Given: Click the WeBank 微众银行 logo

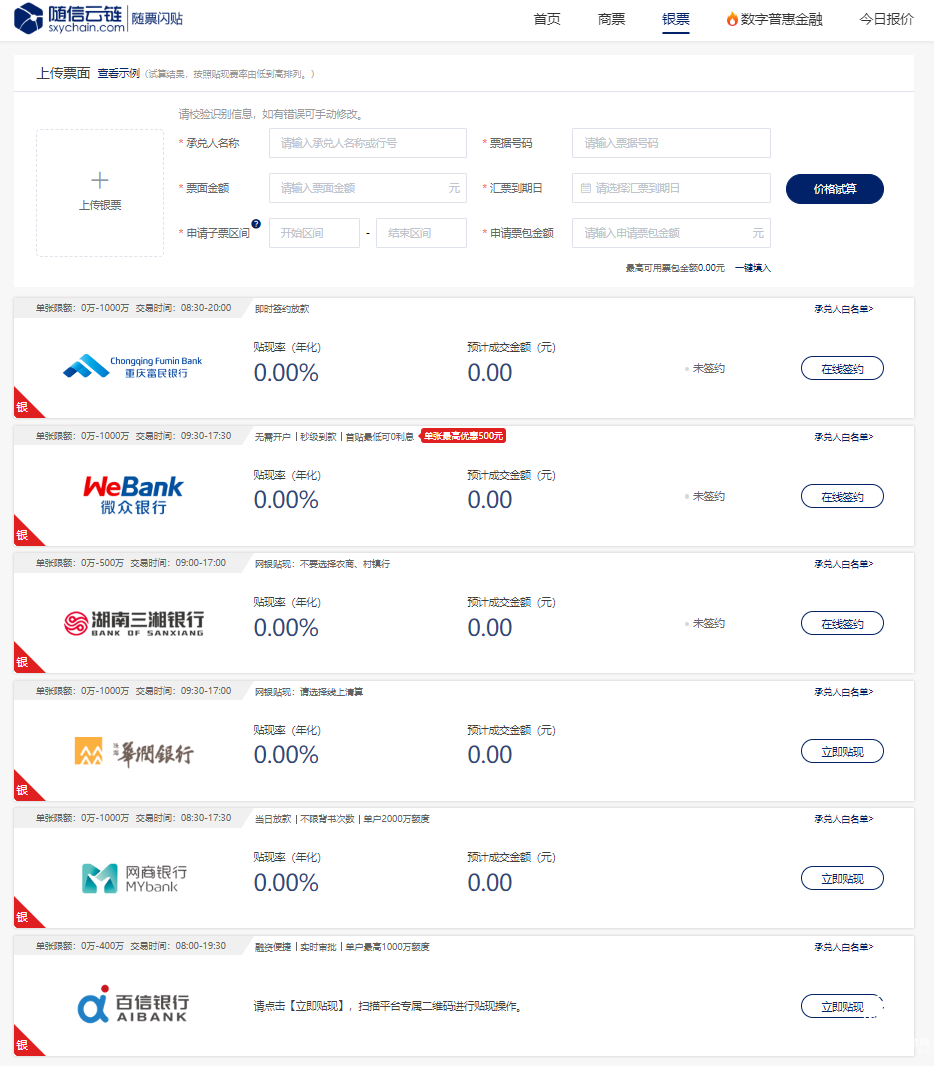Looking at the screenshot, I should 133,495.
